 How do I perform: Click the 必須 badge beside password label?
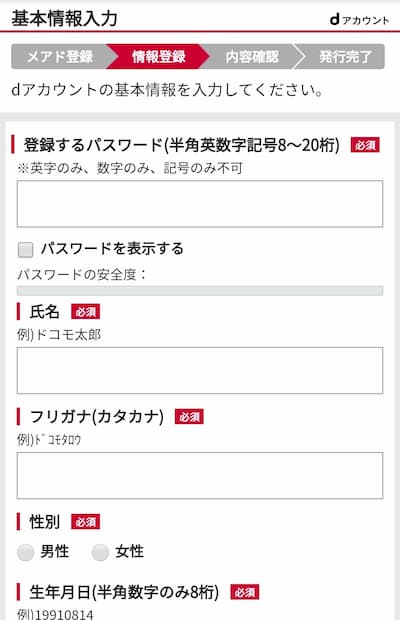point(365,145)
